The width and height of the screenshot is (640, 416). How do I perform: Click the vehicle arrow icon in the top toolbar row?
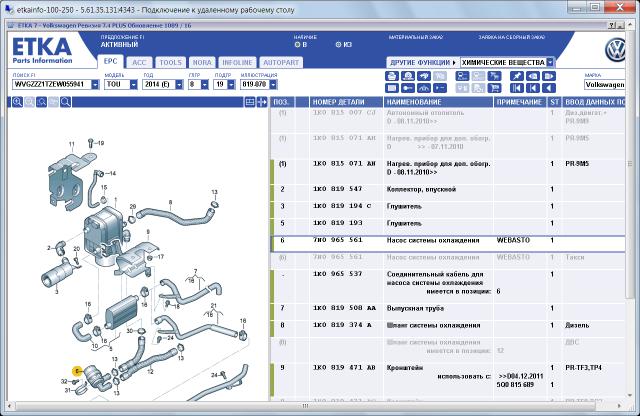tap(424, 76)
